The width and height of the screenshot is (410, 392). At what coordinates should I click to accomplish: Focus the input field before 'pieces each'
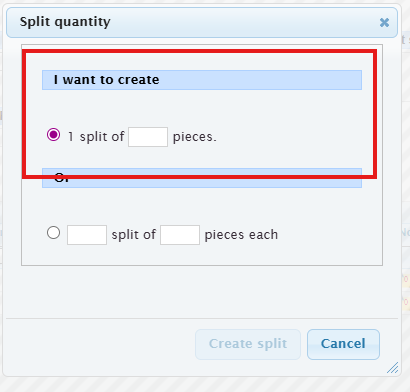point(180,235)
